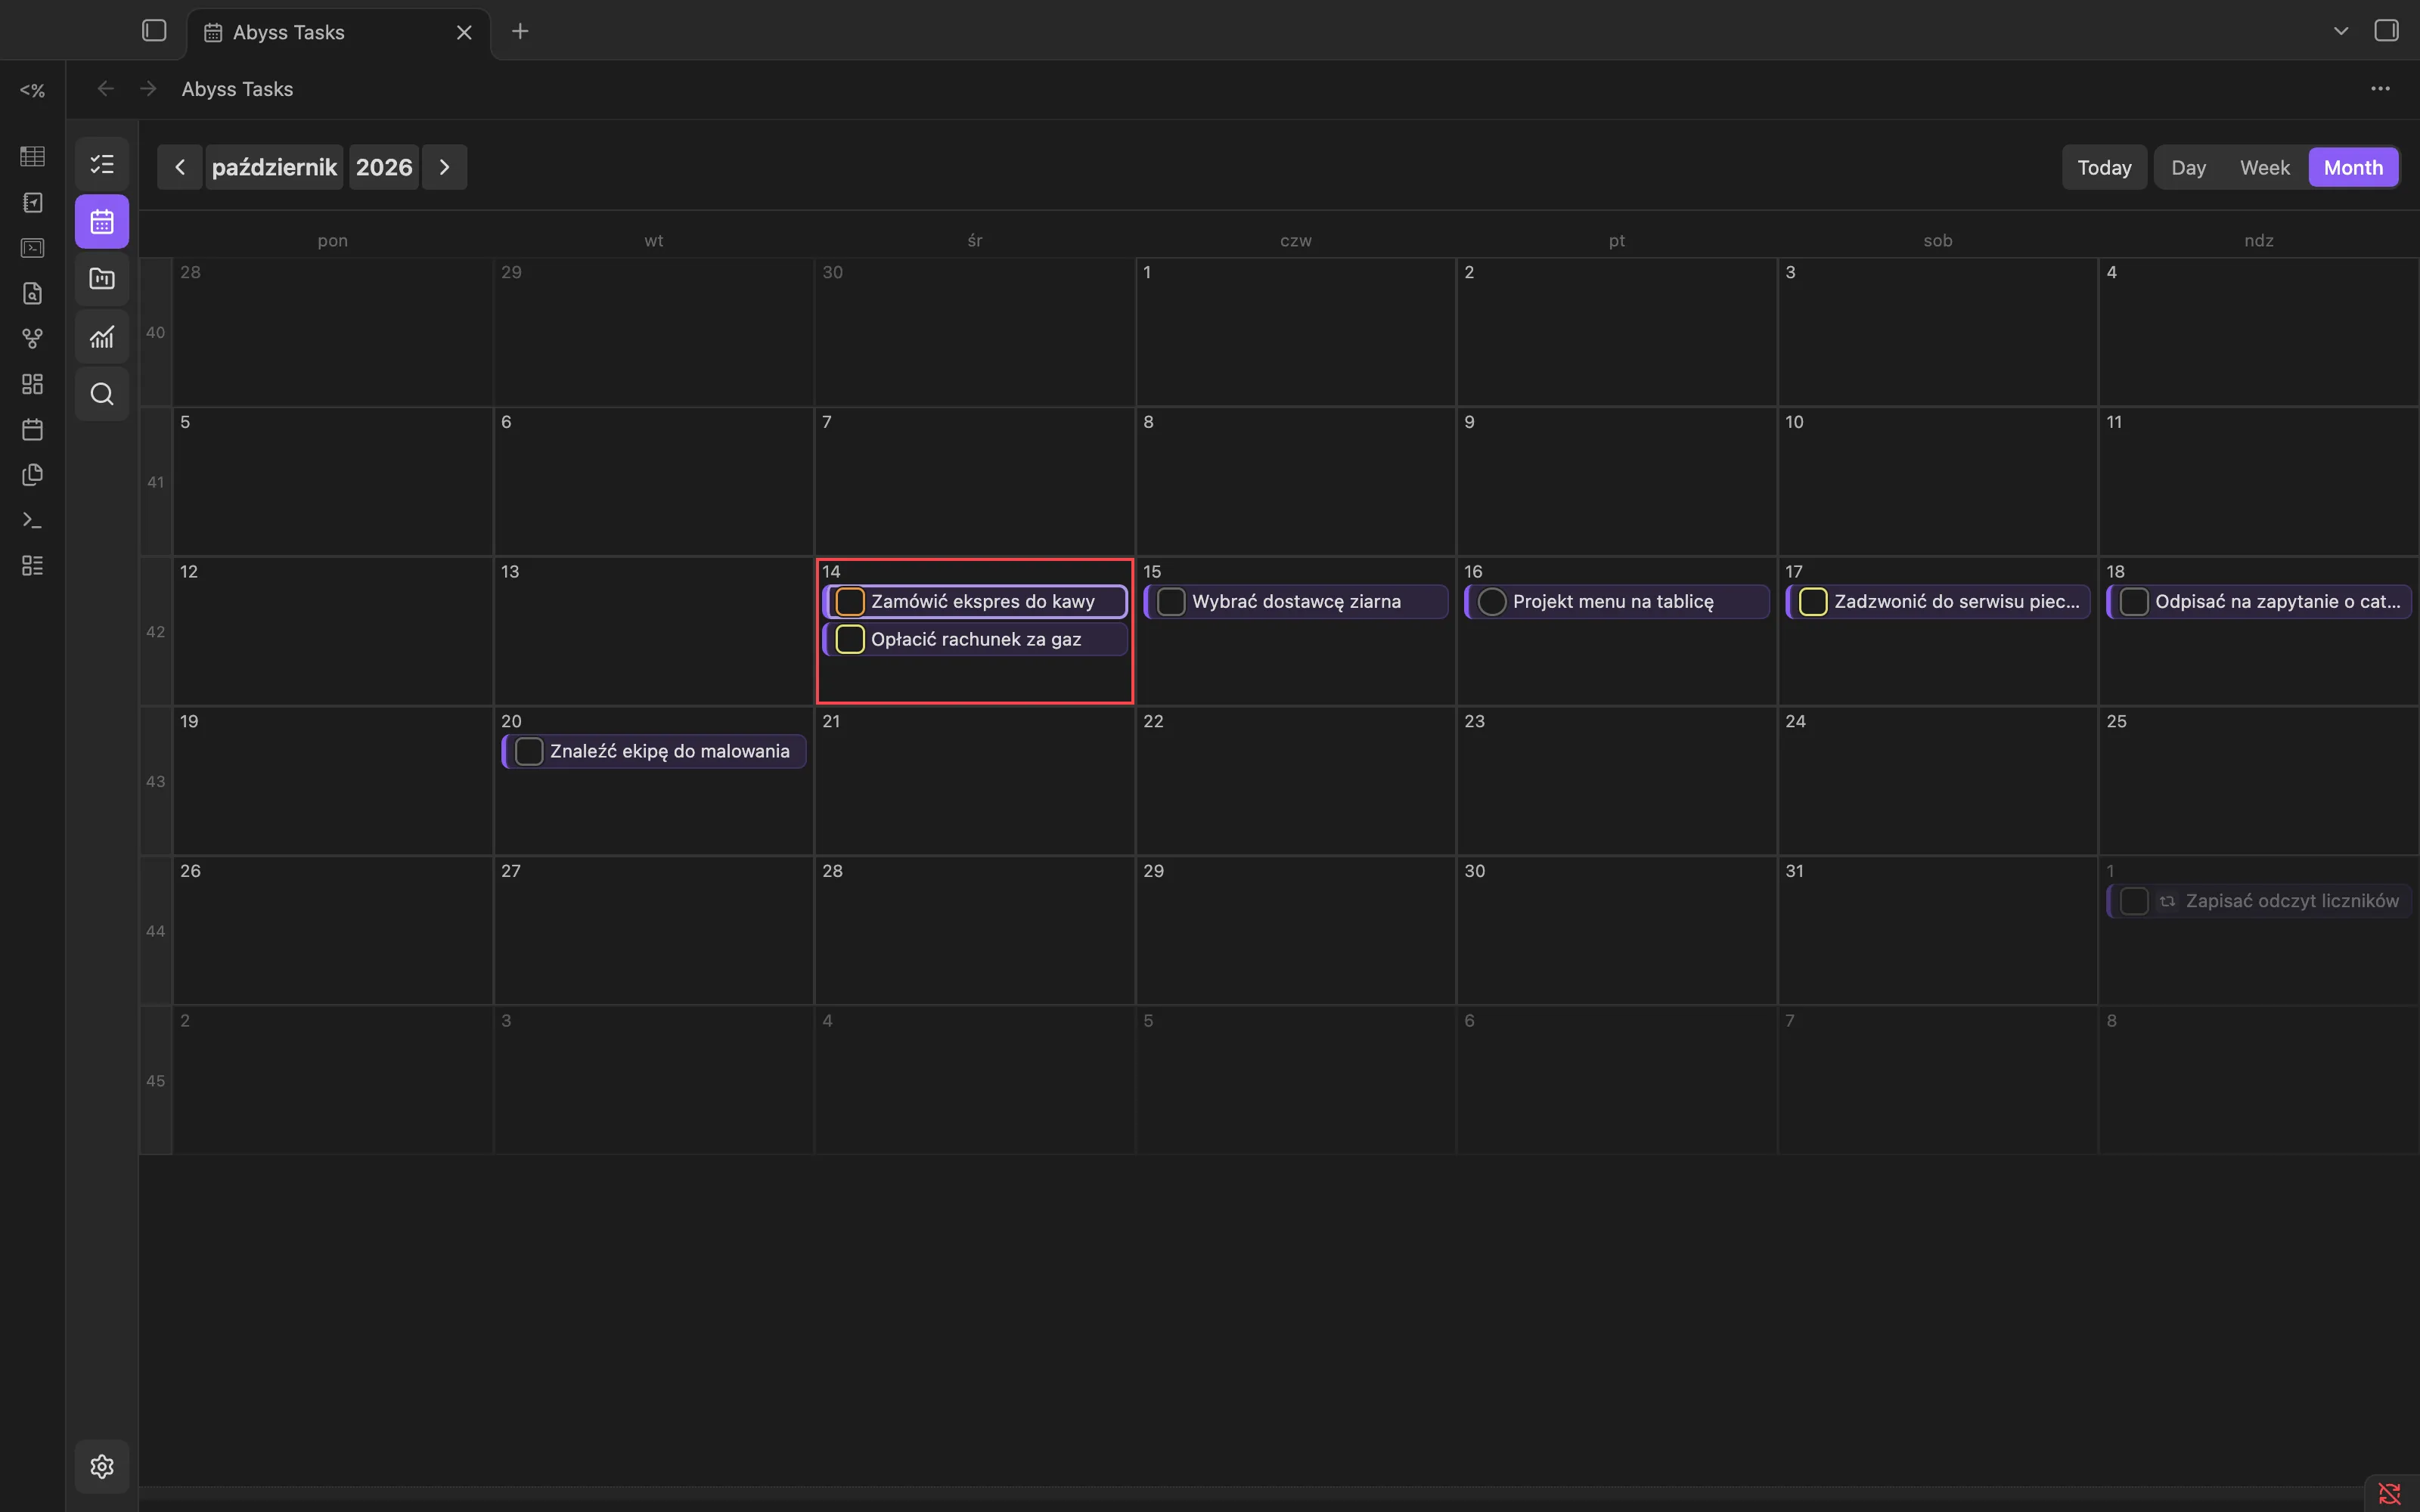Click the Templater ribbon icon
The height and width of the screenshot is (1512, 2420).
tap(32, 90)
